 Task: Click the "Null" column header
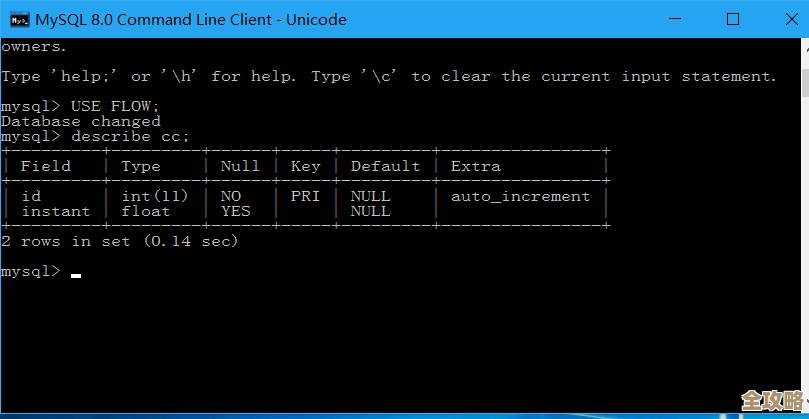click(x=240, y=166)
